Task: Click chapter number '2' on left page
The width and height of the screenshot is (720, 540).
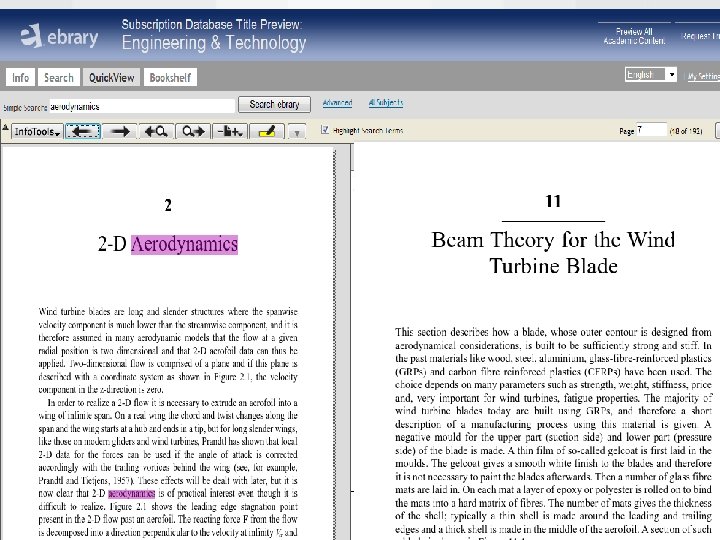Action: tap(168, 205)
